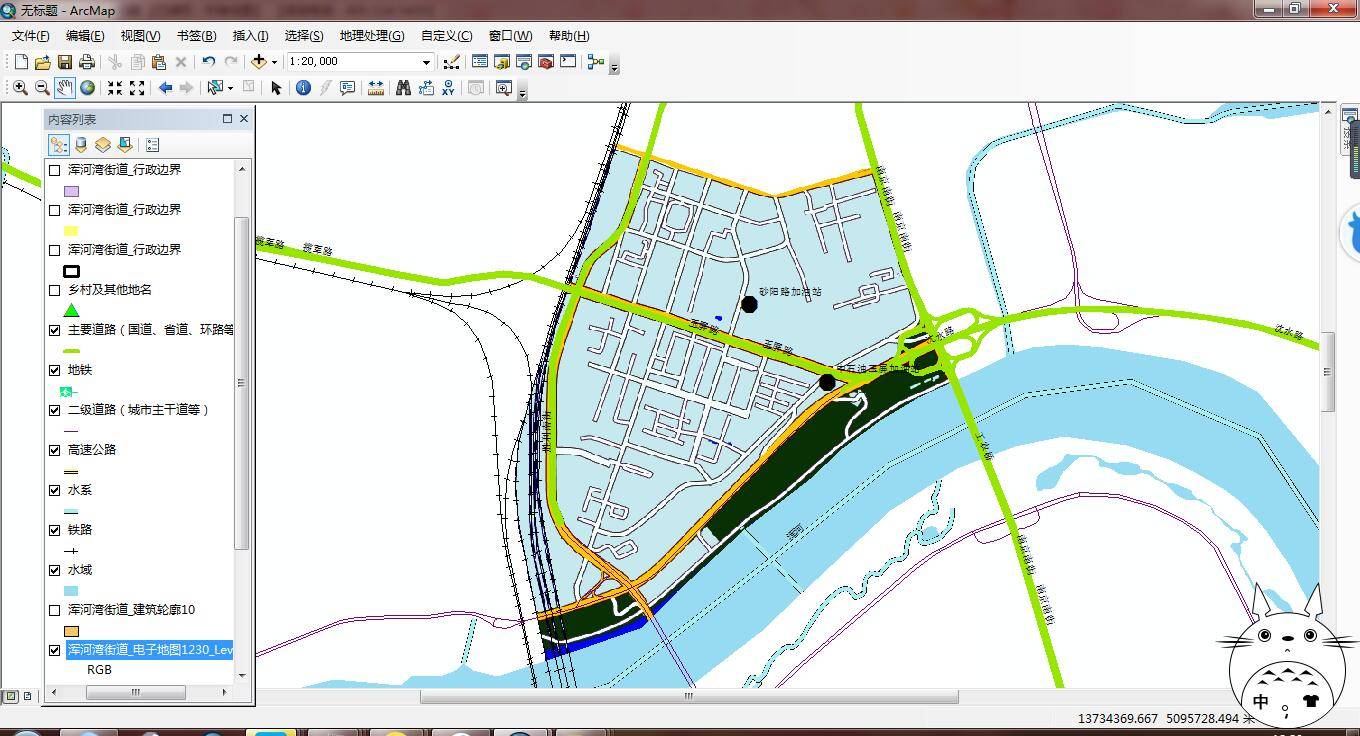Click purple 行政边界 symbol swatch

pos(71,191)
